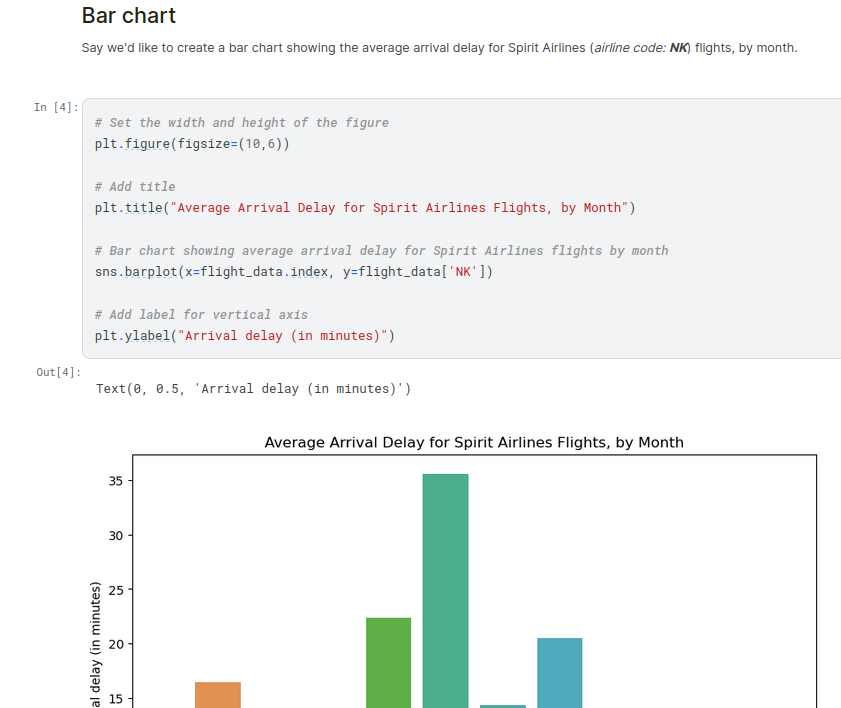This screenshot has width=841, height=708.
Task: Click the green bar in the chart
Action: 388,662
